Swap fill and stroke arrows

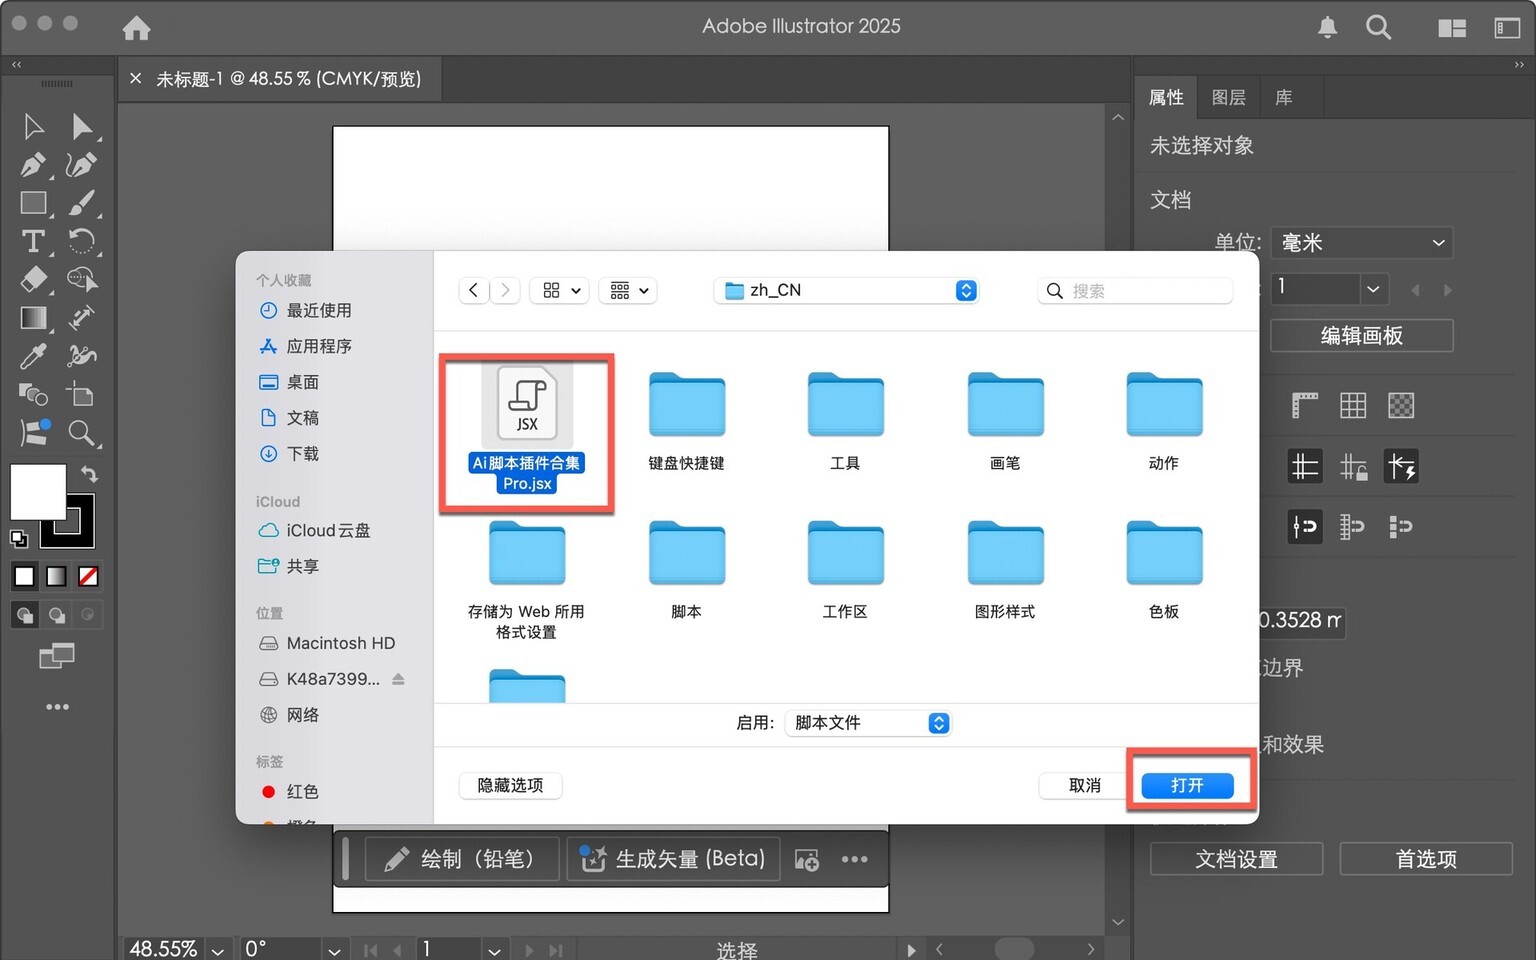(x=90, y=473)
